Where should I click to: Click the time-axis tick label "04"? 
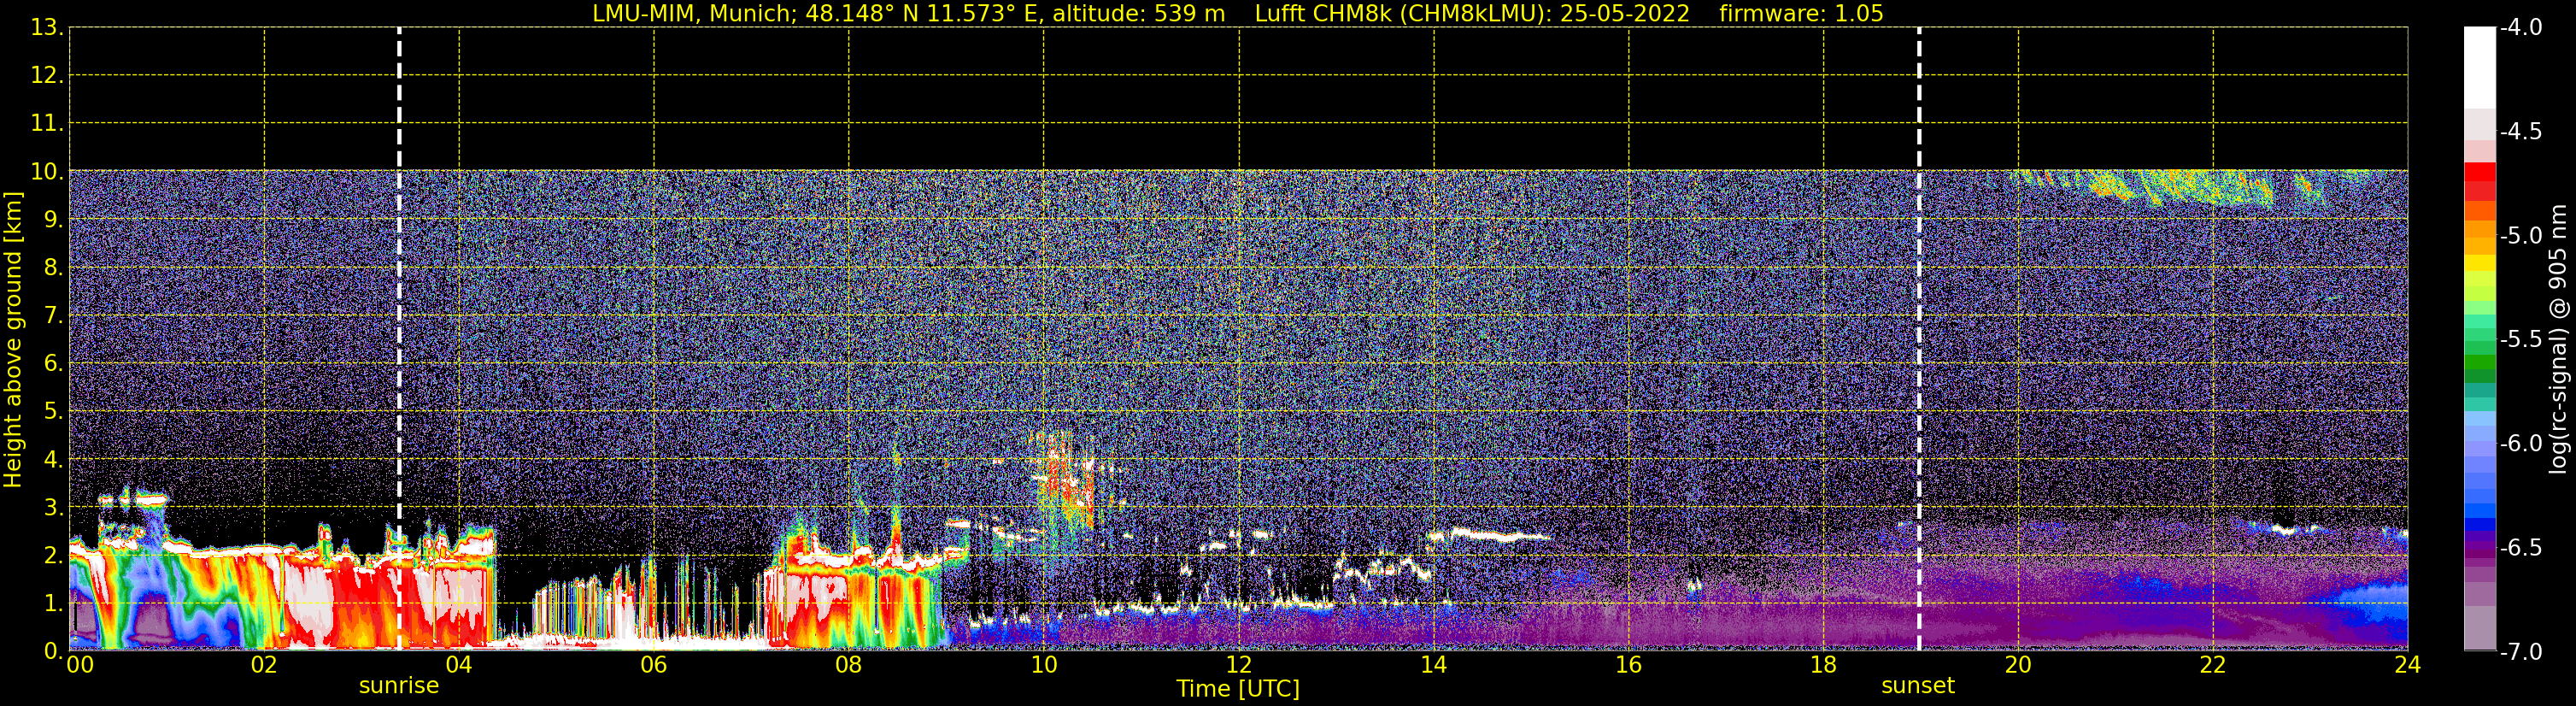pyautogui.click(x=459, y=665)
